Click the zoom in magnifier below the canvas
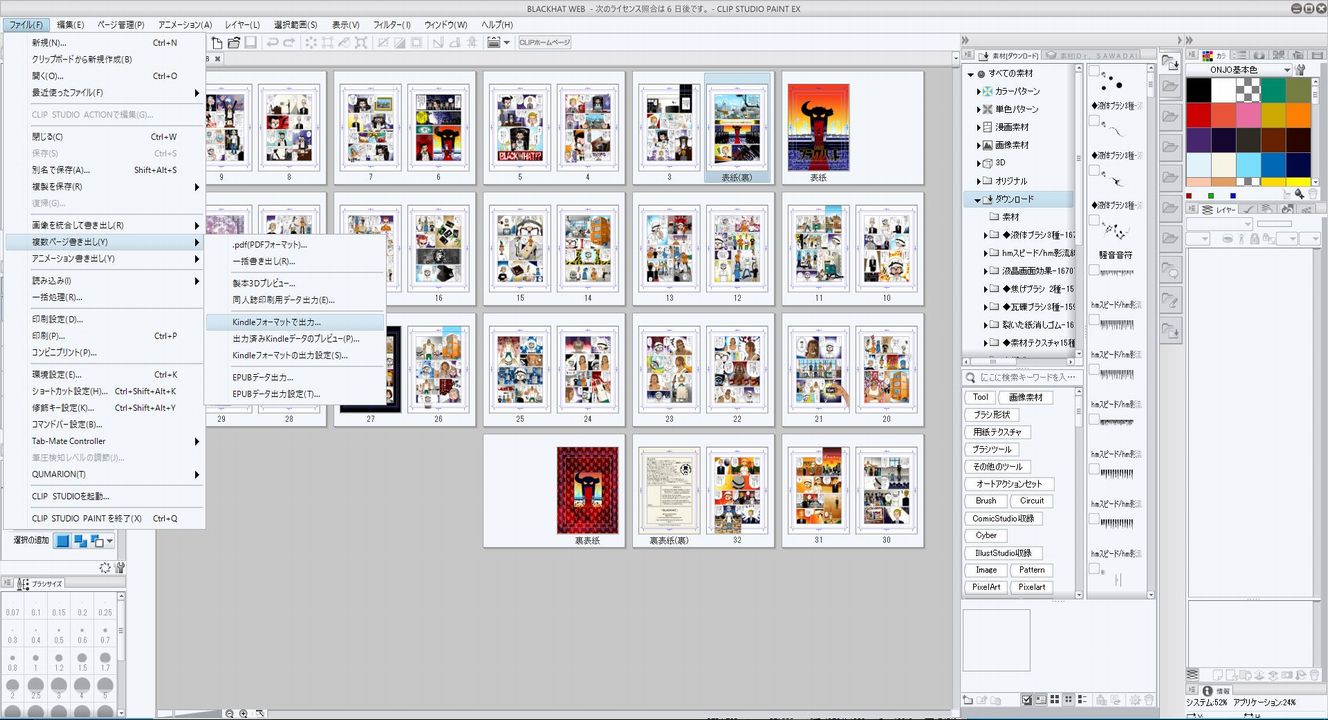This screenshot has height=720, width=1328. (x=243, y=713)
